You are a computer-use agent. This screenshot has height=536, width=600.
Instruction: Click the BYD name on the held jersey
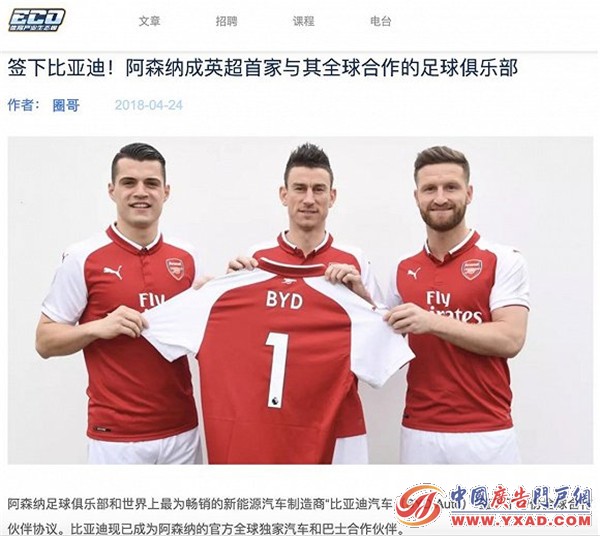pyautogui.click(x=284, y=300)
